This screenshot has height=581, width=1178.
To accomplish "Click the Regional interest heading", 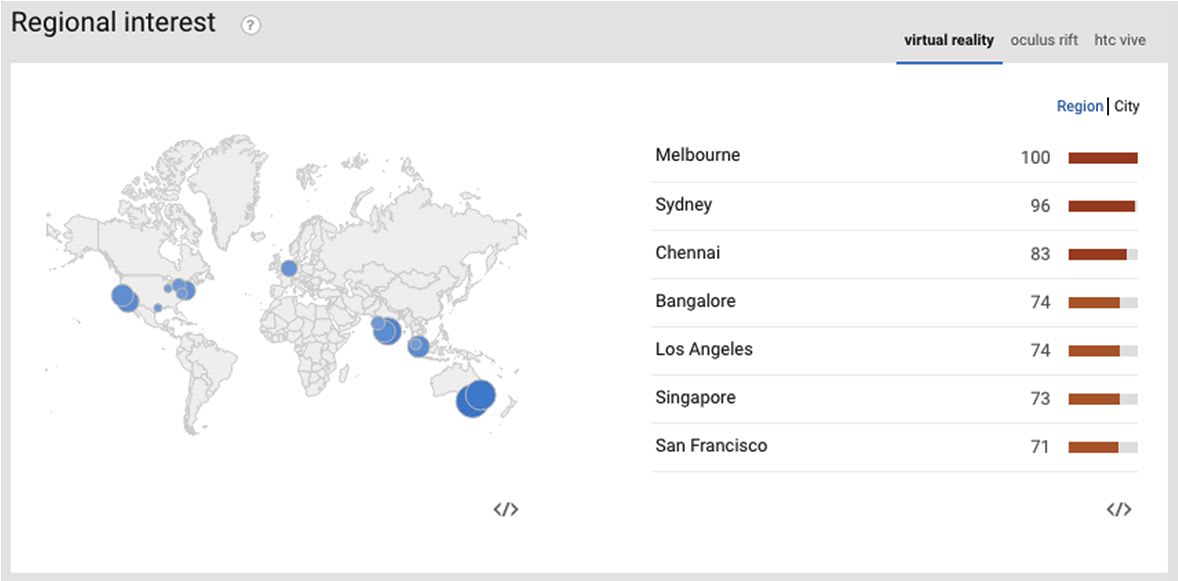I will click(x=113, y=23).
